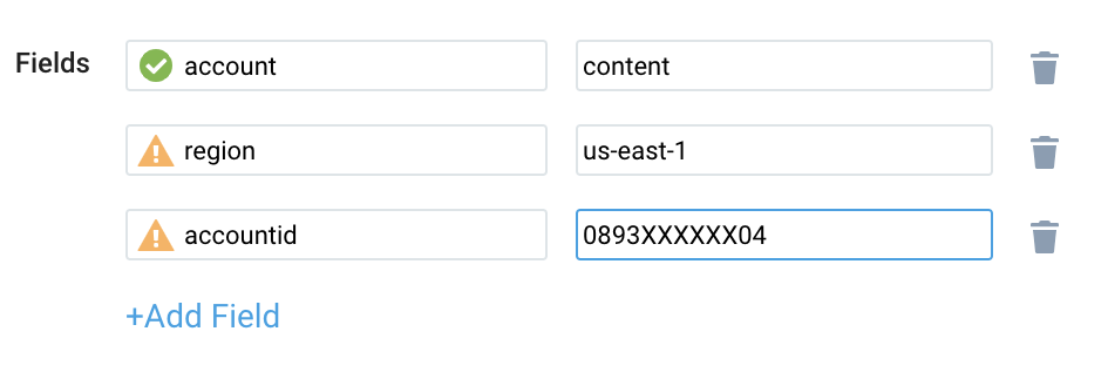Place cursor in the highlighted account ID value box
Viewport: 1100px width, 372px height.
point(784,234)
